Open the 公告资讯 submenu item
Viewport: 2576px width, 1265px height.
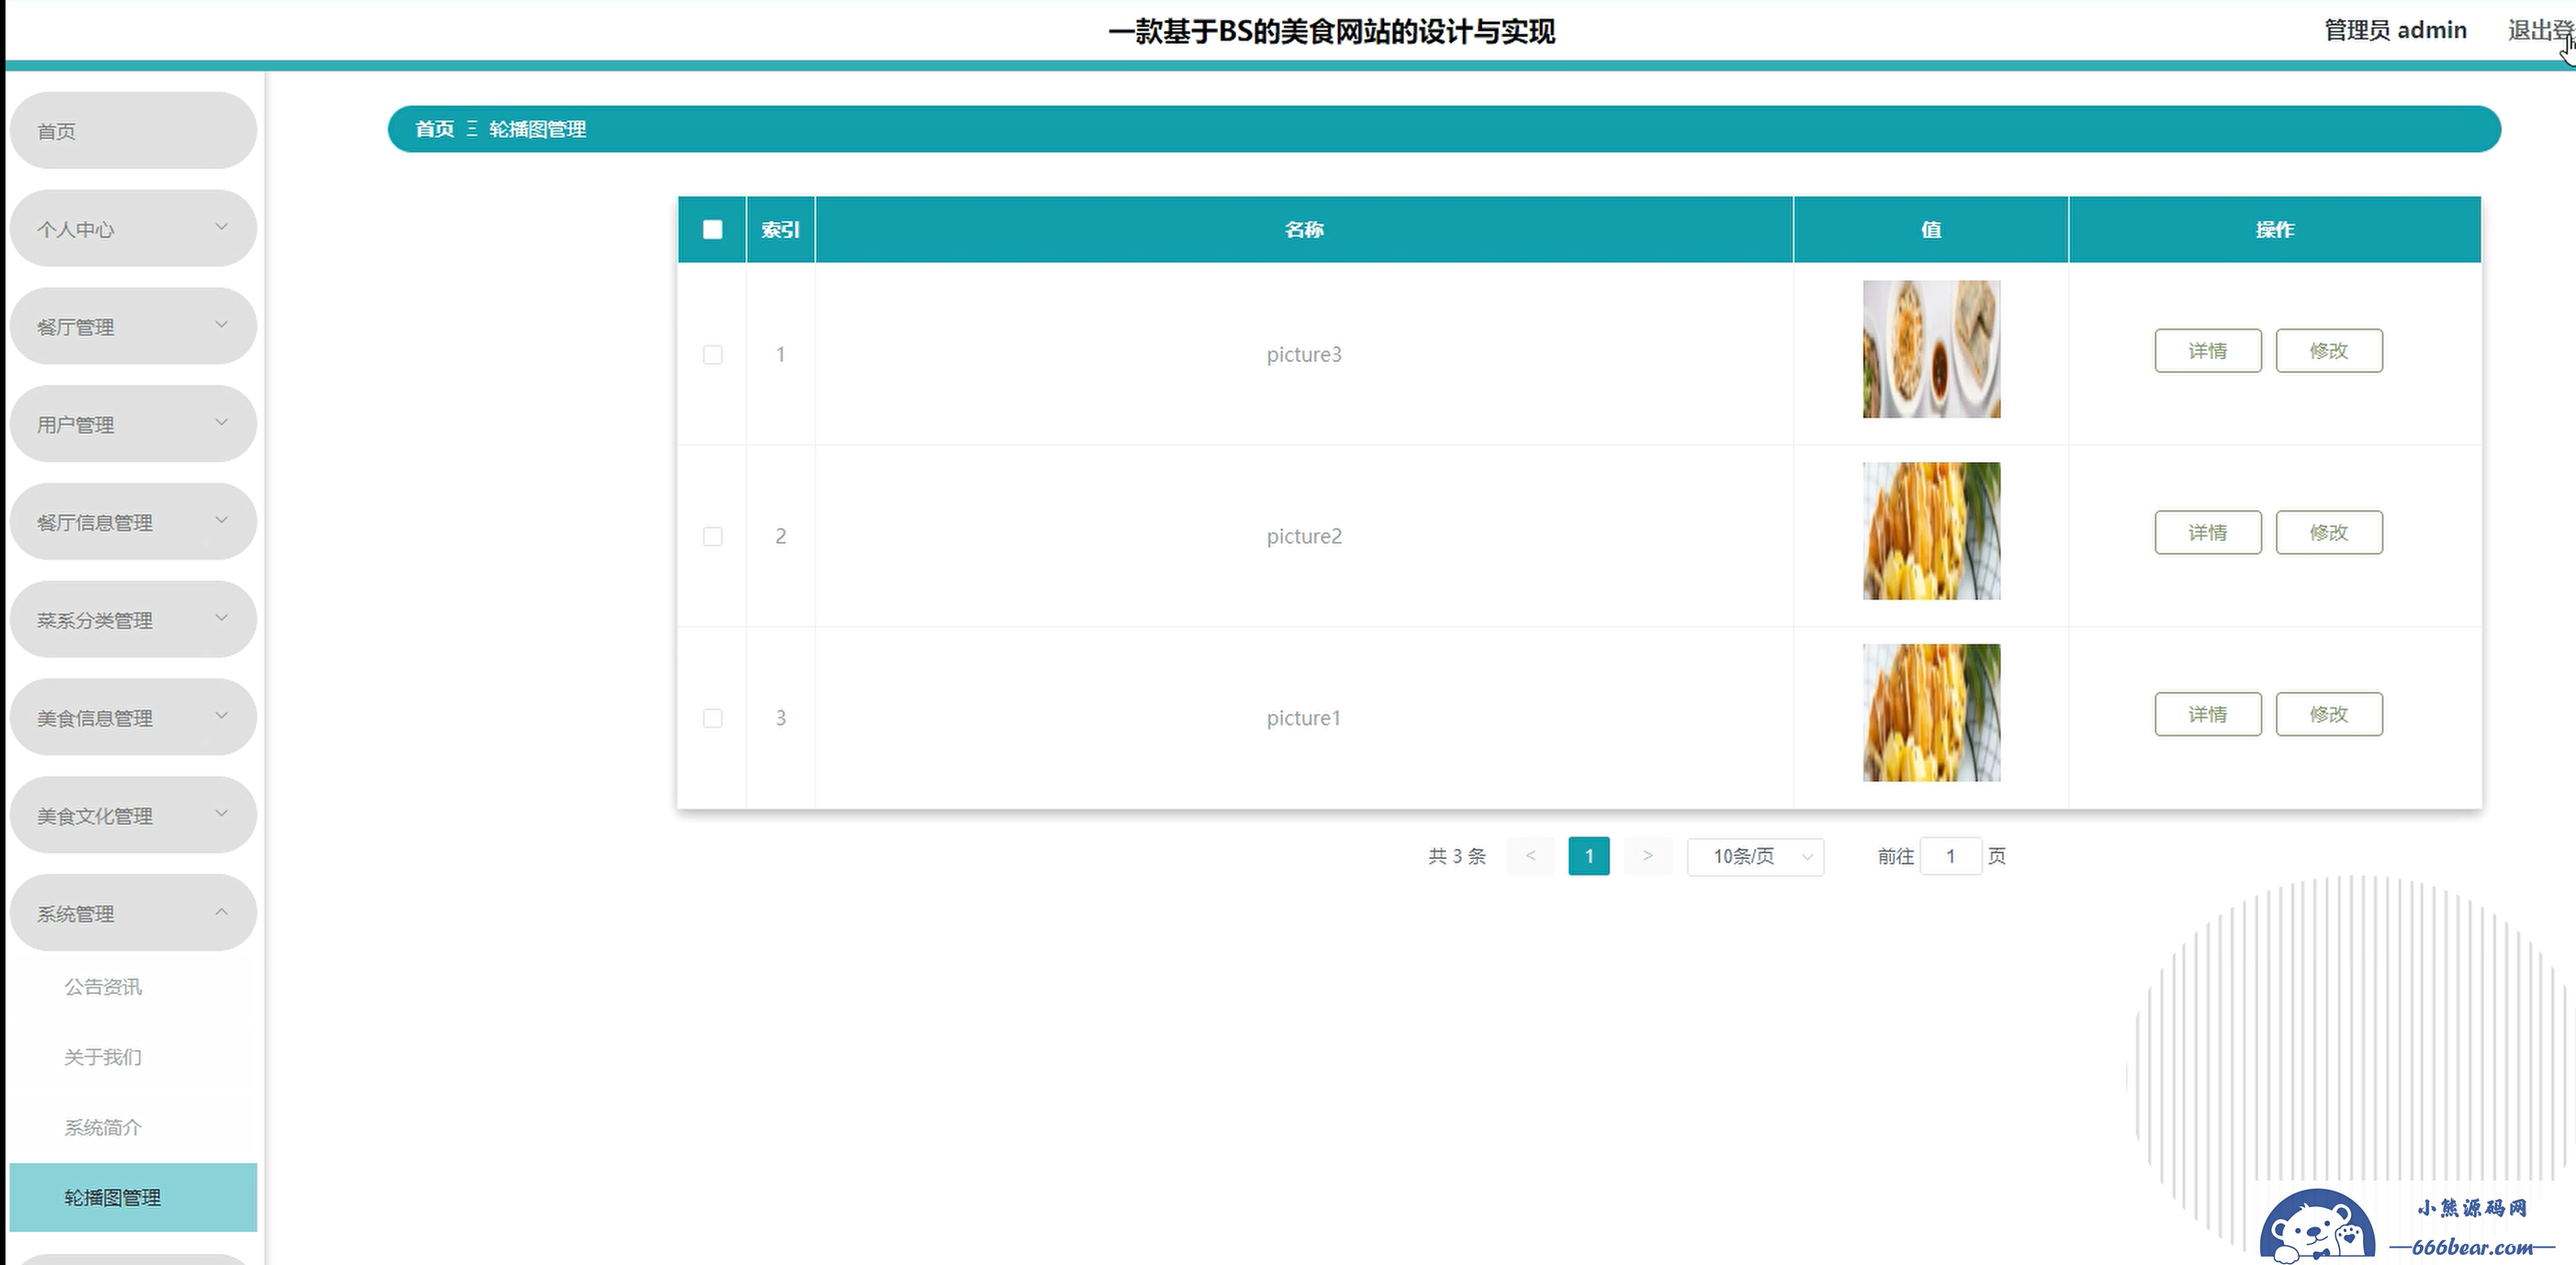pyautogui.click(x=133, y=987)
